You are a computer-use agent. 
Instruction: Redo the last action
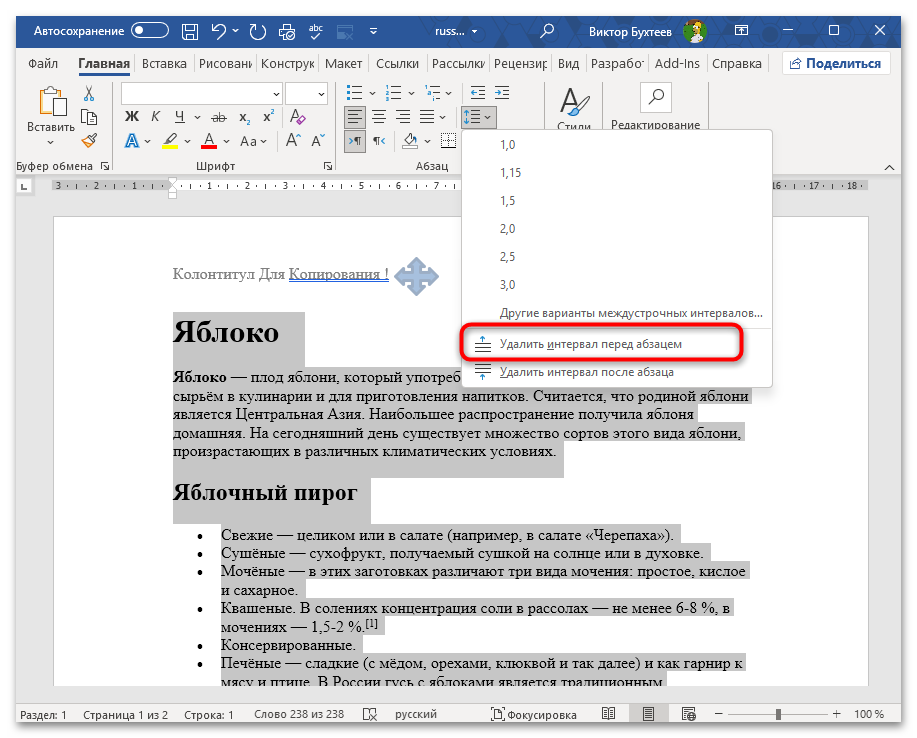pos(257,32)
